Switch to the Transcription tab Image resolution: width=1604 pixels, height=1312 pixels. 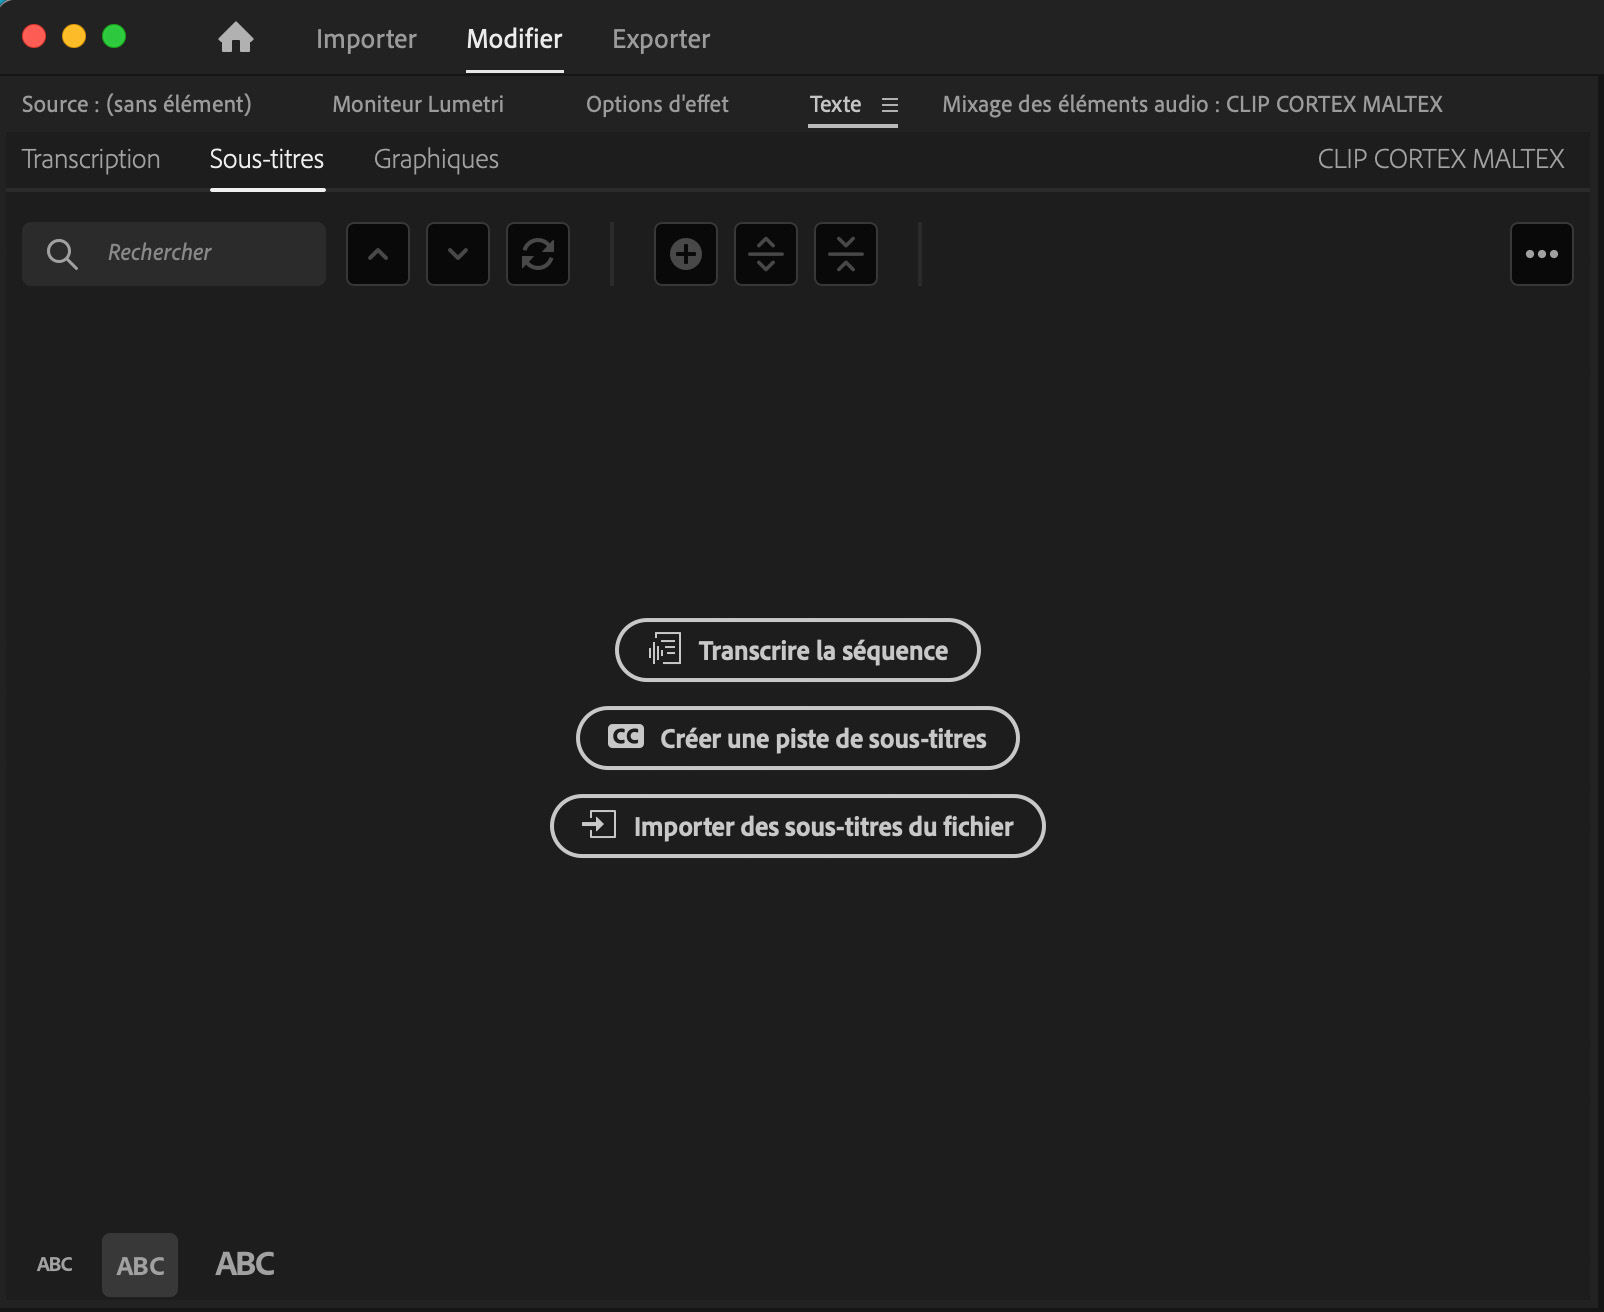[91, 159]
